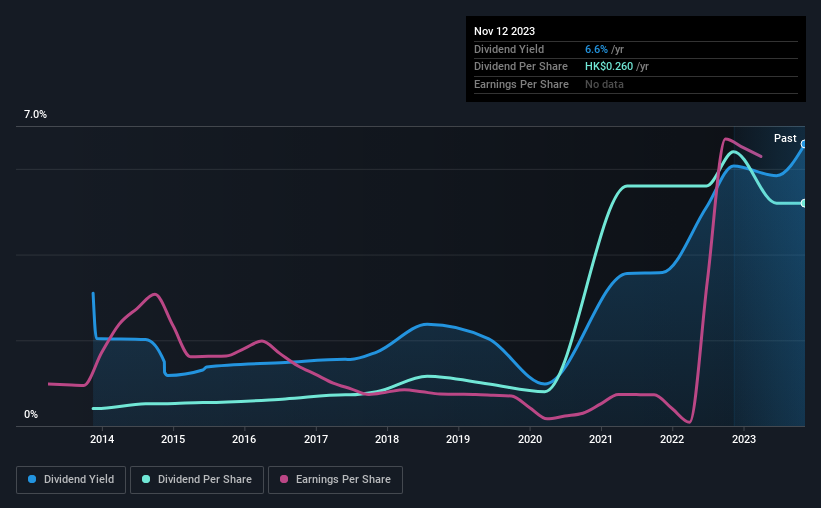Image resolution: width=821 pixels, height=508 pixels.
Task: Click the teal Dividend Per Share end-point marker
Action: 803,203
